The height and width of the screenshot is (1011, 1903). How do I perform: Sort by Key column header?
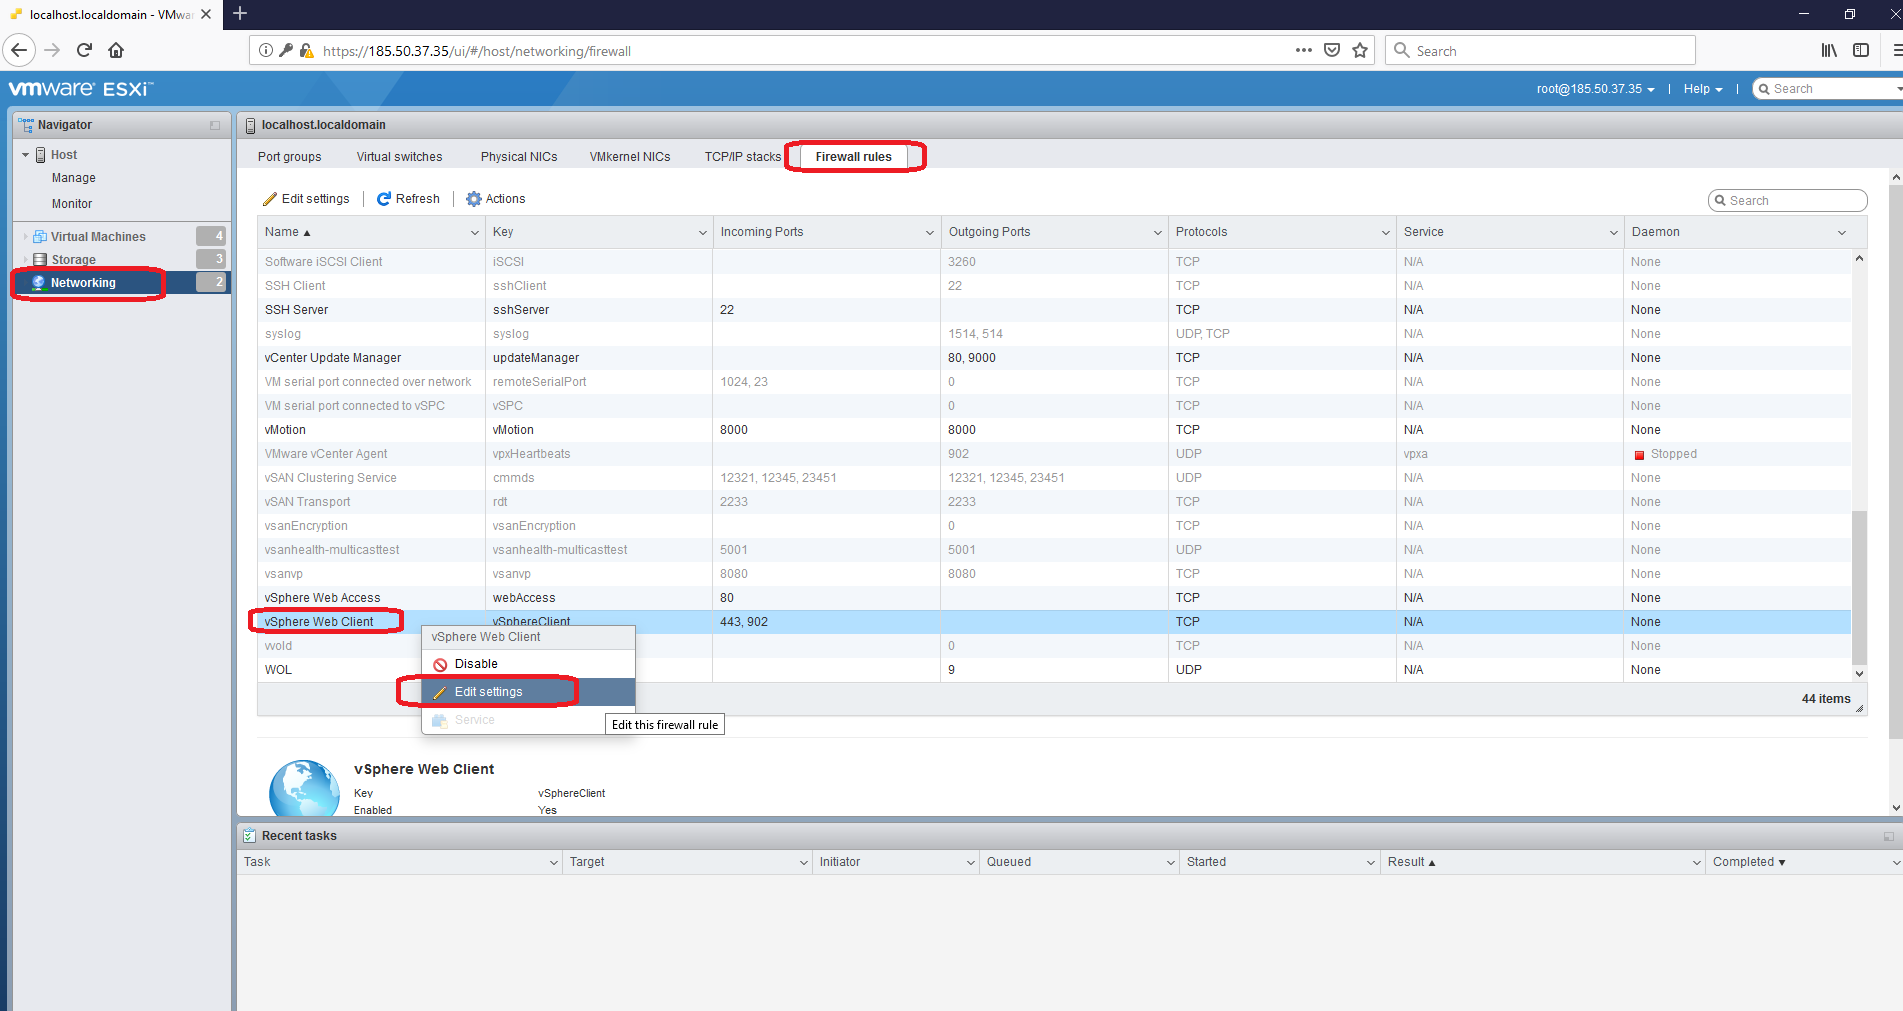(x=503, y=232)
